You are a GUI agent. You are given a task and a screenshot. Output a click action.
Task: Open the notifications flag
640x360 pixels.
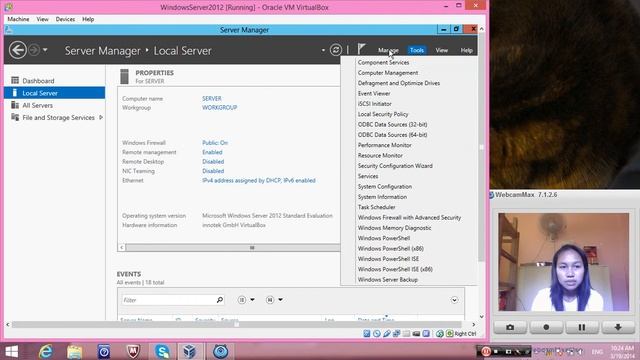click(361, 49)
